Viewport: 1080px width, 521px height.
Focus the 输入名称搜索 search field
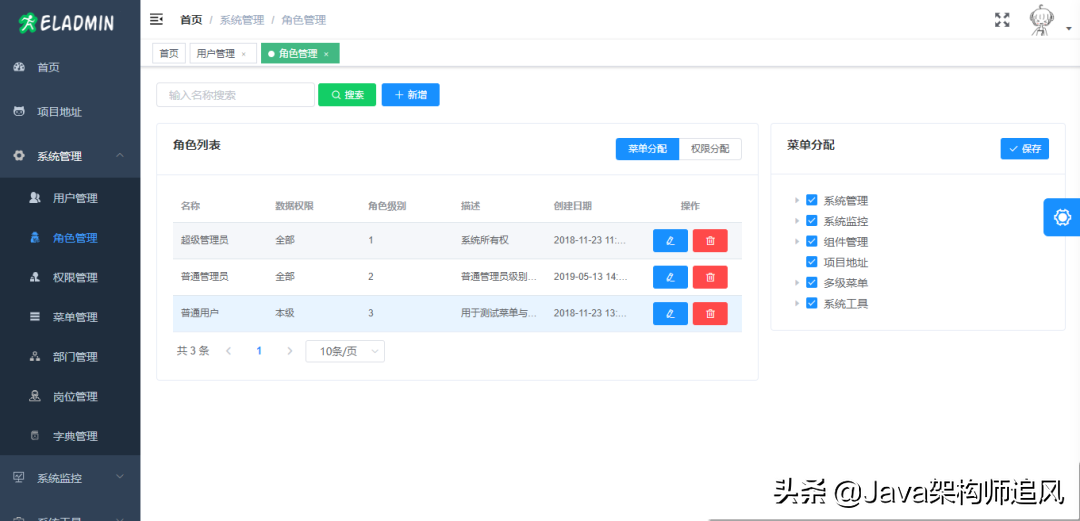236,95
